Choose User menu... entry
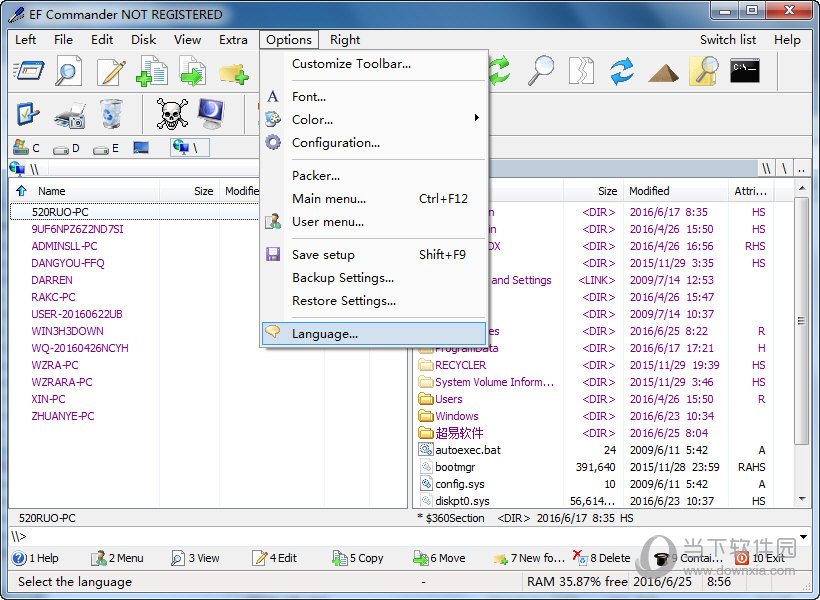The image size is (820, 600). (373, 222)
